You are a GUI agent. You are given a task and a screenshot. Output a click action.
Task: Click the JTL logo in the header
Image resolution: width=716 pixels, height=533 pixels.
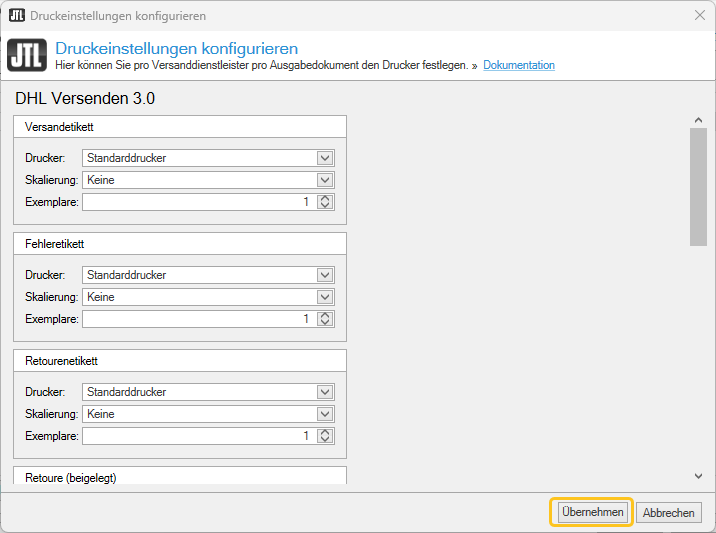[27, 56]
